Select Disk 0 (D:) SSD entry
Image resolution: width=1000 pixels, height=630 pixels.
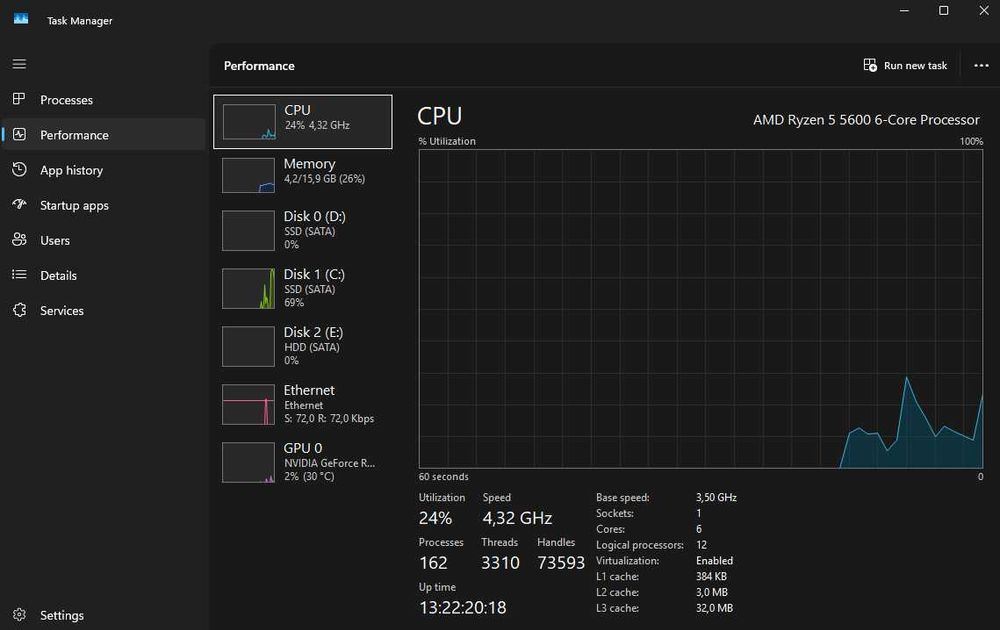(x=303, y=230)
